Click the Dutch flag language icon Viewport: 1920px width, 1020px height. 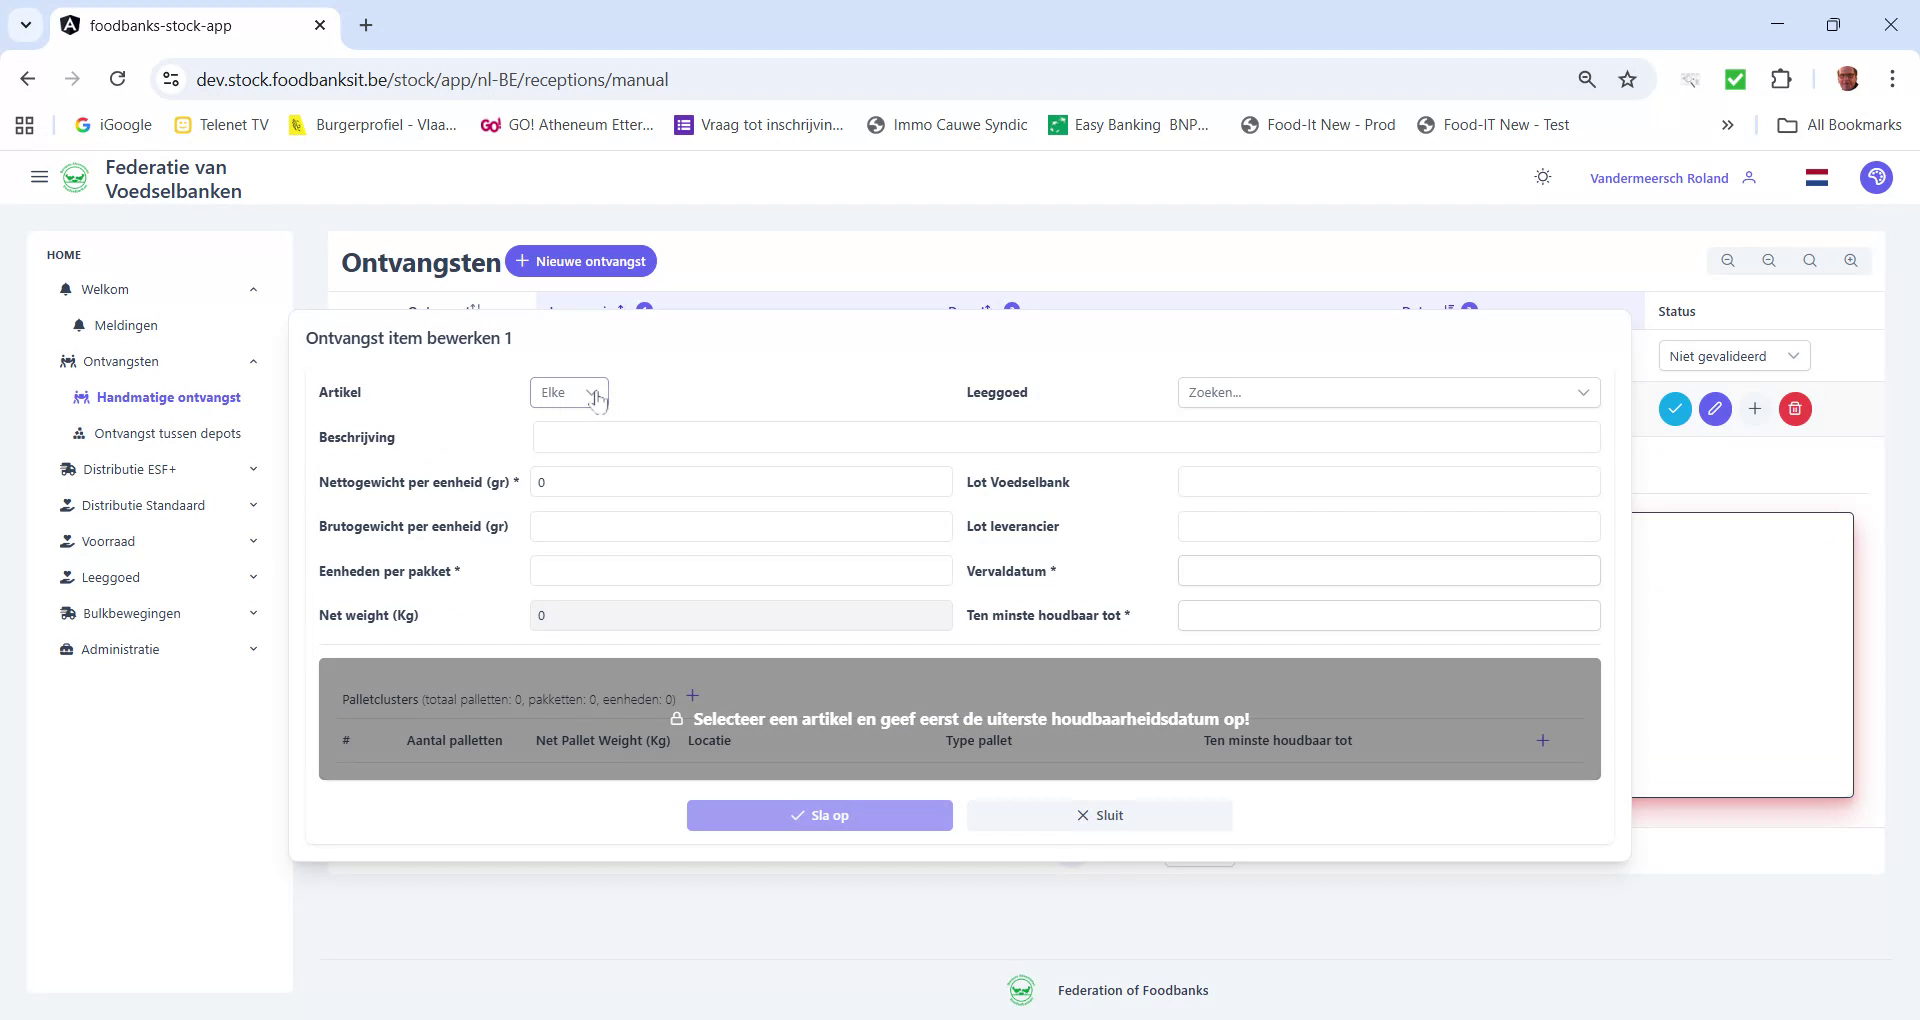click(x=1817, y=177)
